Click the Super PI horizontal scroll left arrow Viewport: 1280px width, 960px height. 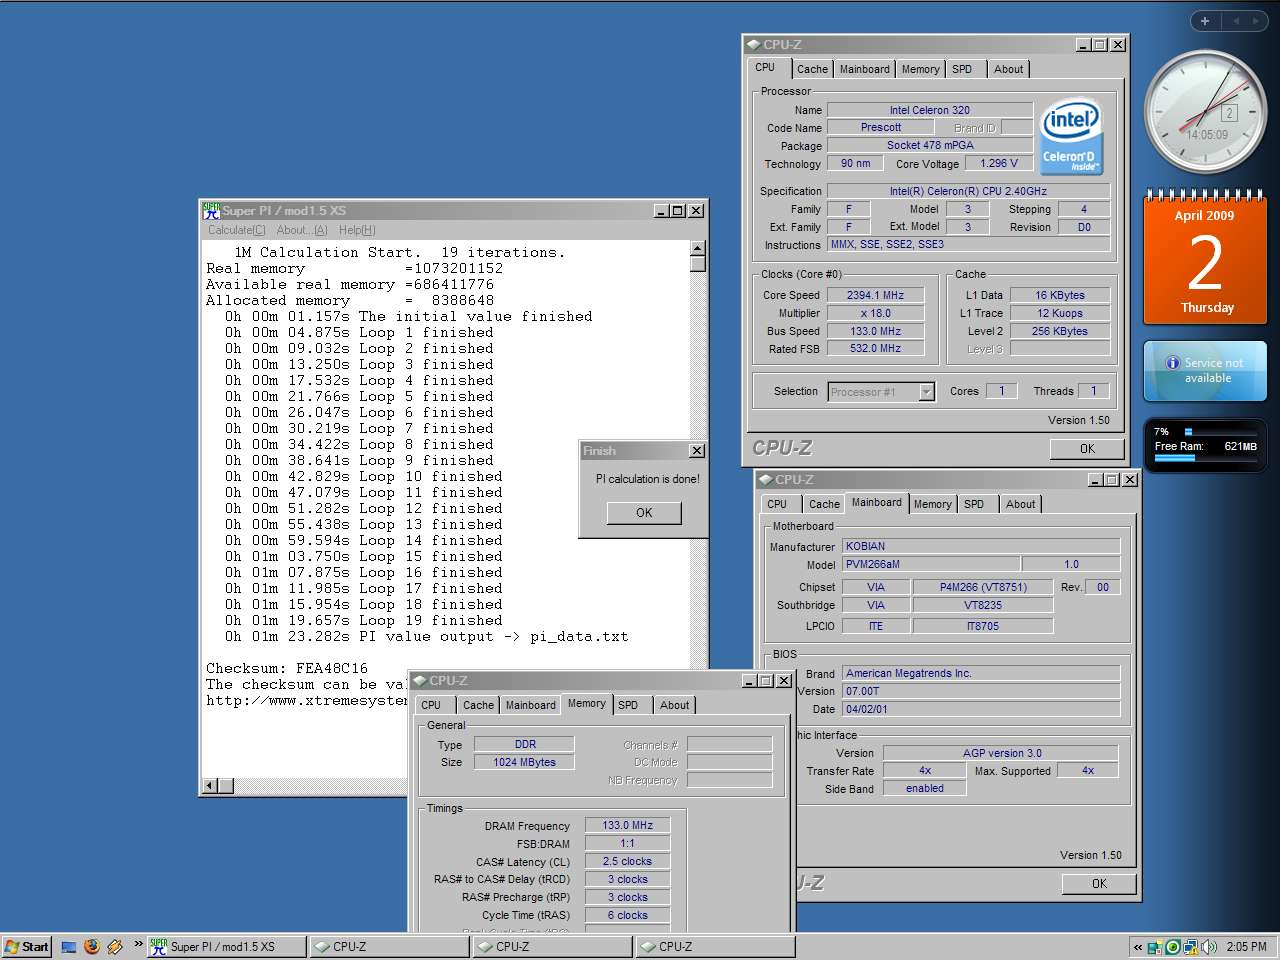point(210,786)
